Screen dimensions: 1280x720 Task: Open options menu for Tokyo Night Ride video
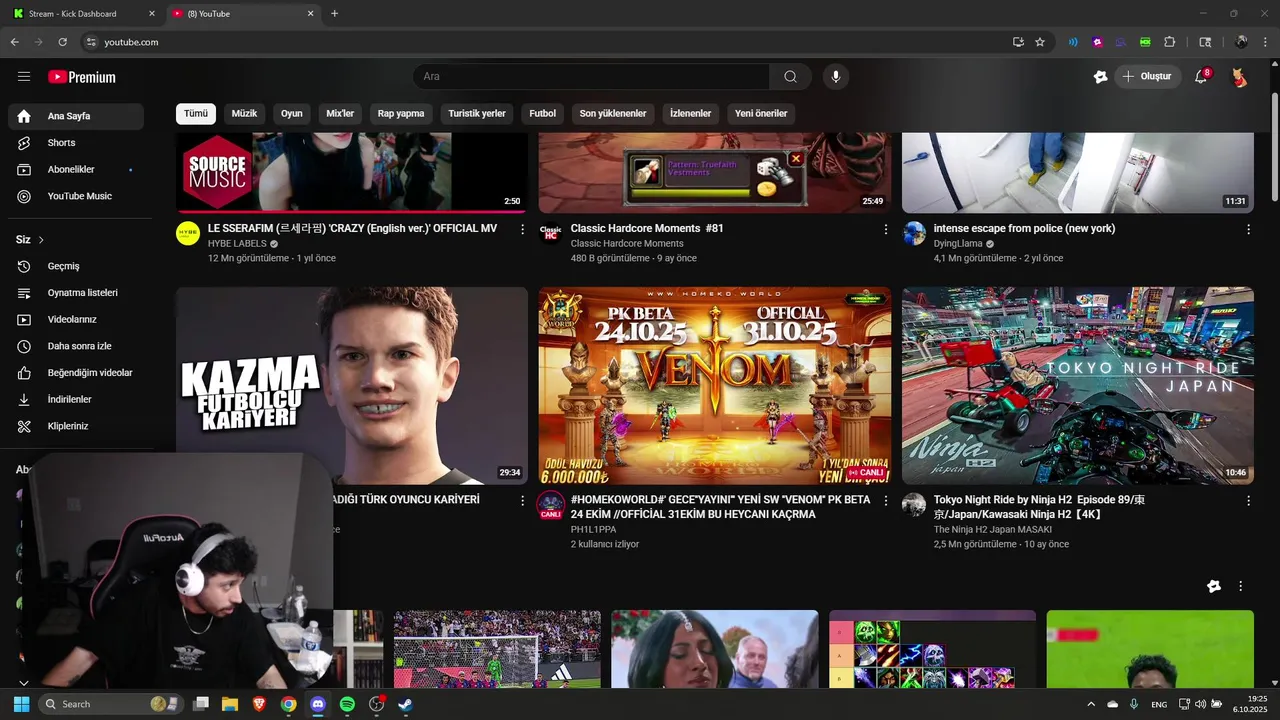click(x=1248, y=500)
